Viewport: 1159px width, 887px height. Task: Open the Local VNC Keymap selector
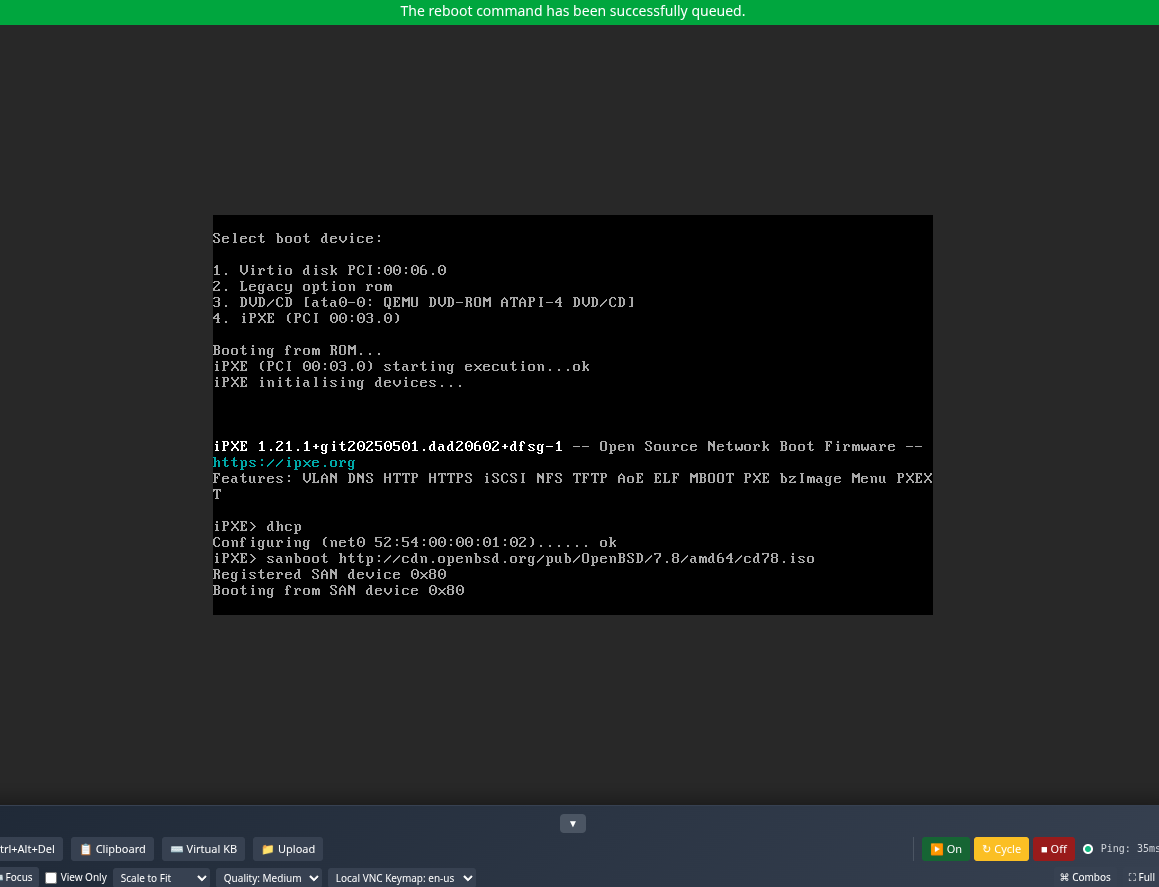click(402, 877)
